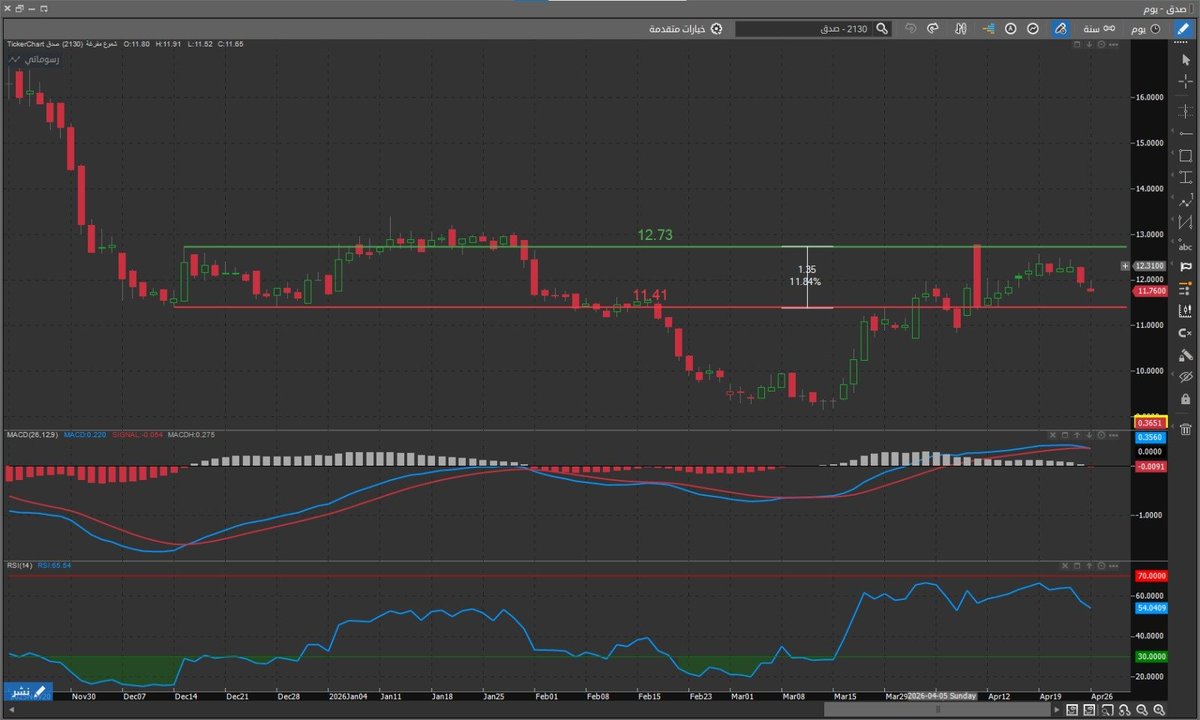
Task: Click the circled A auto-scale icon
Action: (x=1010, y=29)
